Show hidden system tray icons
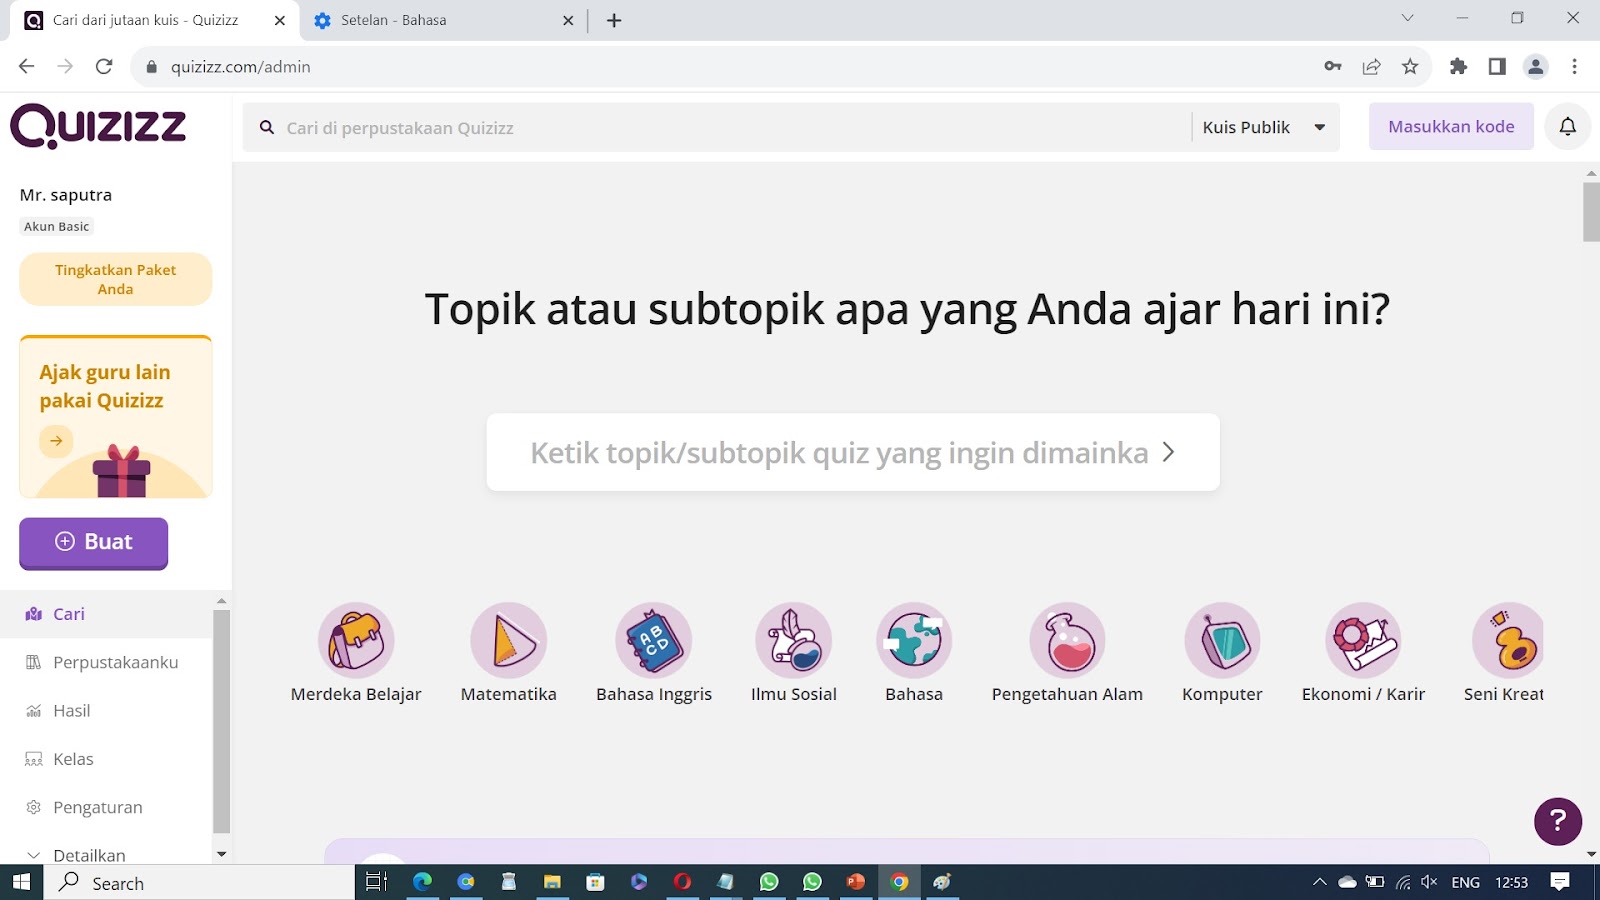Screen dimensions: 1600x900 [x=1320, y=882]
